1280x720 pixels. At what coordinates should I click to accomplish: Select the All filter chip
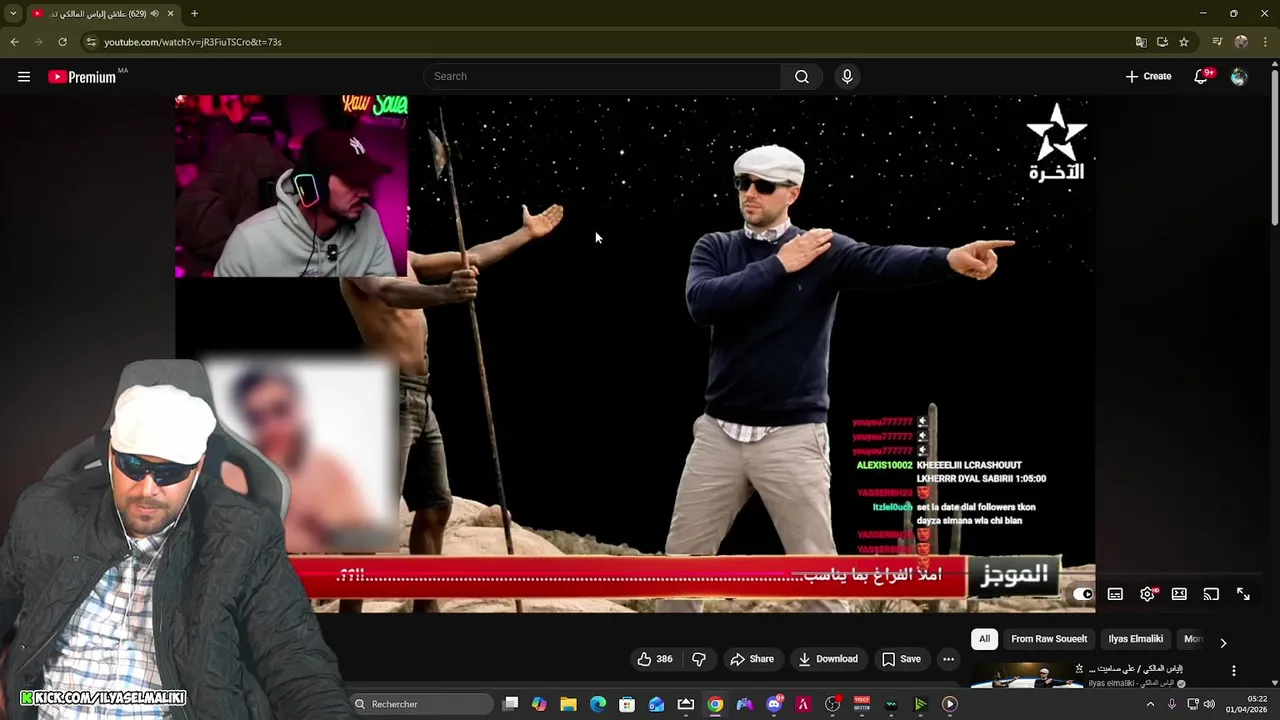[985, 639]
